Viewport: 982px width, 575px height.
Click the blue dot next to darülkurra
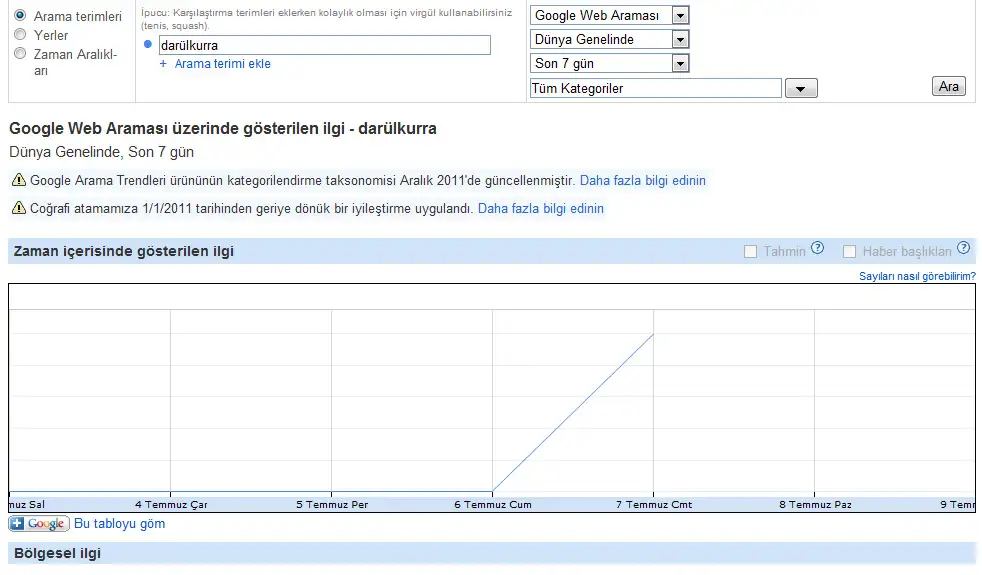148,44
